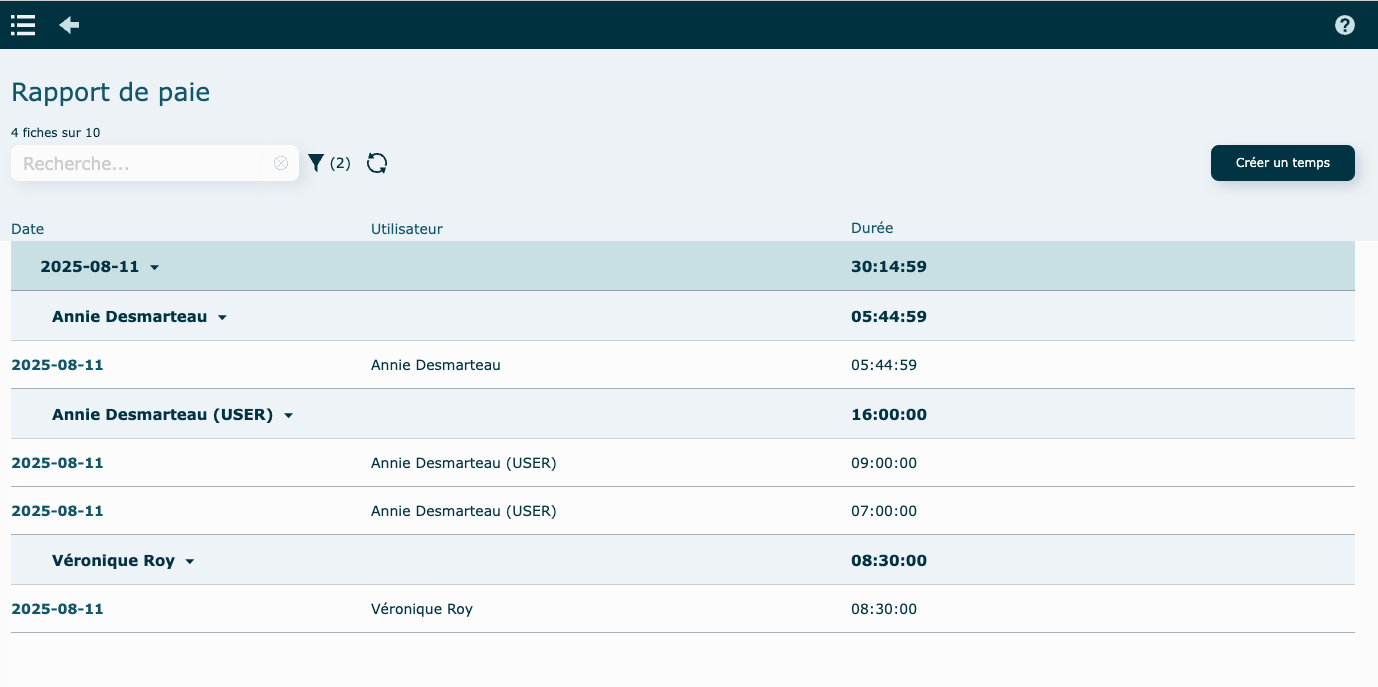Open the help question mark icon

click(x=1345, y=25)
